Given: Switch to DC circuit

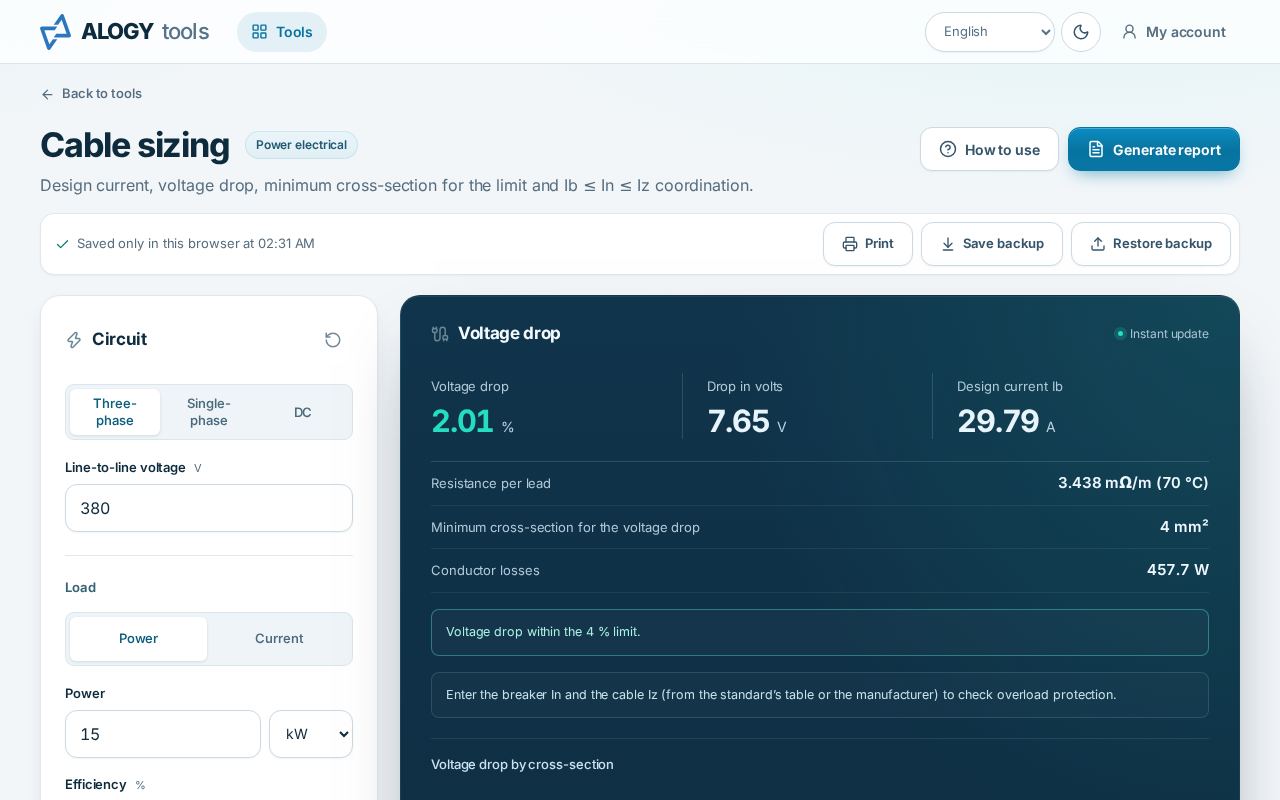Looking at the screenshot, I should pyautogui.click(x=303, y=412).
